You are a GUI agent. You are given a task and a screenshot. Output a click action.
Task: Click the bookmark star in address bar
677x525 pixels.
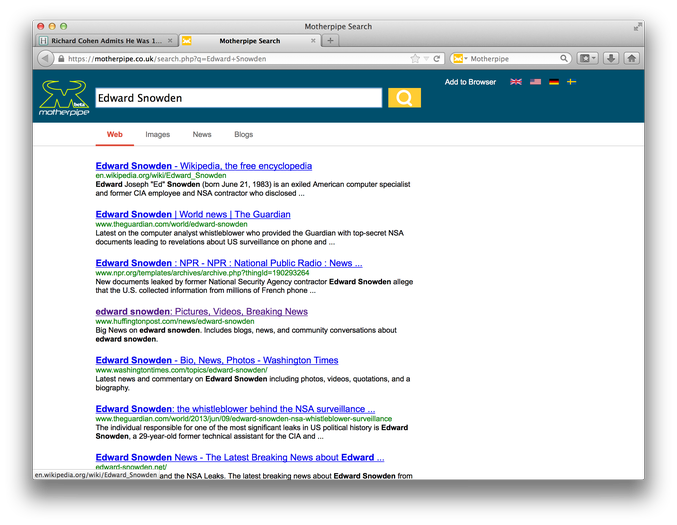pyautogui.click(x=415, y=58)
